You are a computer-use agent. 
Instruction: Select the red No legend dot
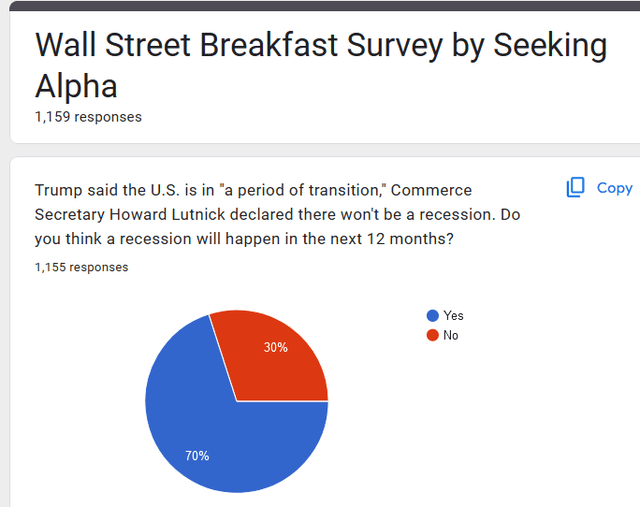[x=432, y=335]
